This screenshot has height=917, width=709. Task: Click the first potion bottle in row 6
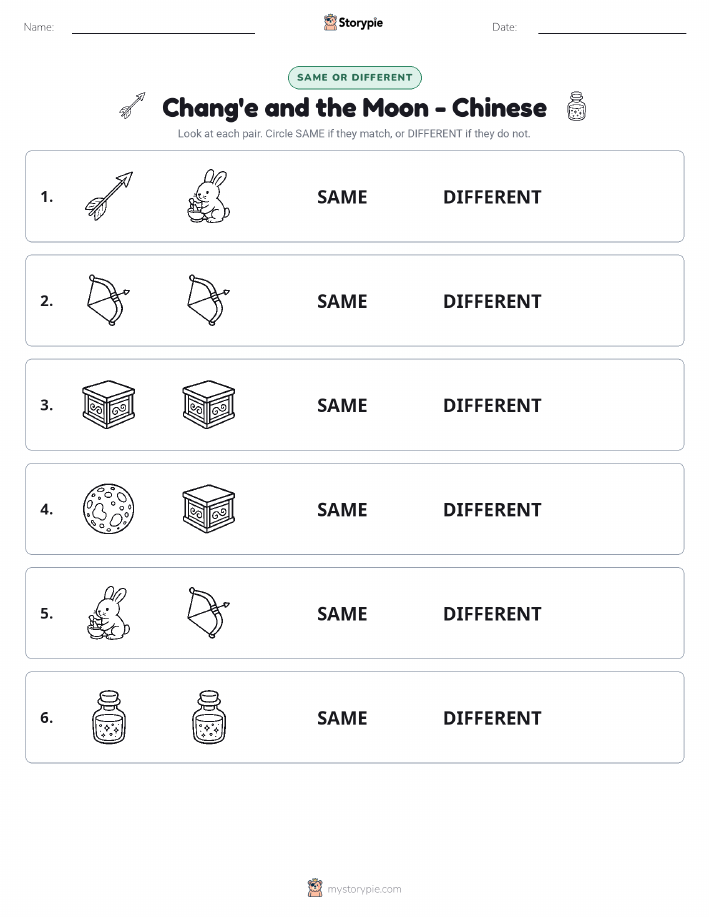[x=109, y=717]
